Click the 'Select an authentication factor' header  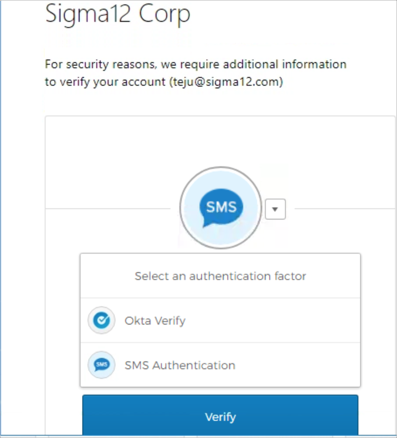click(x=220, y=276)
